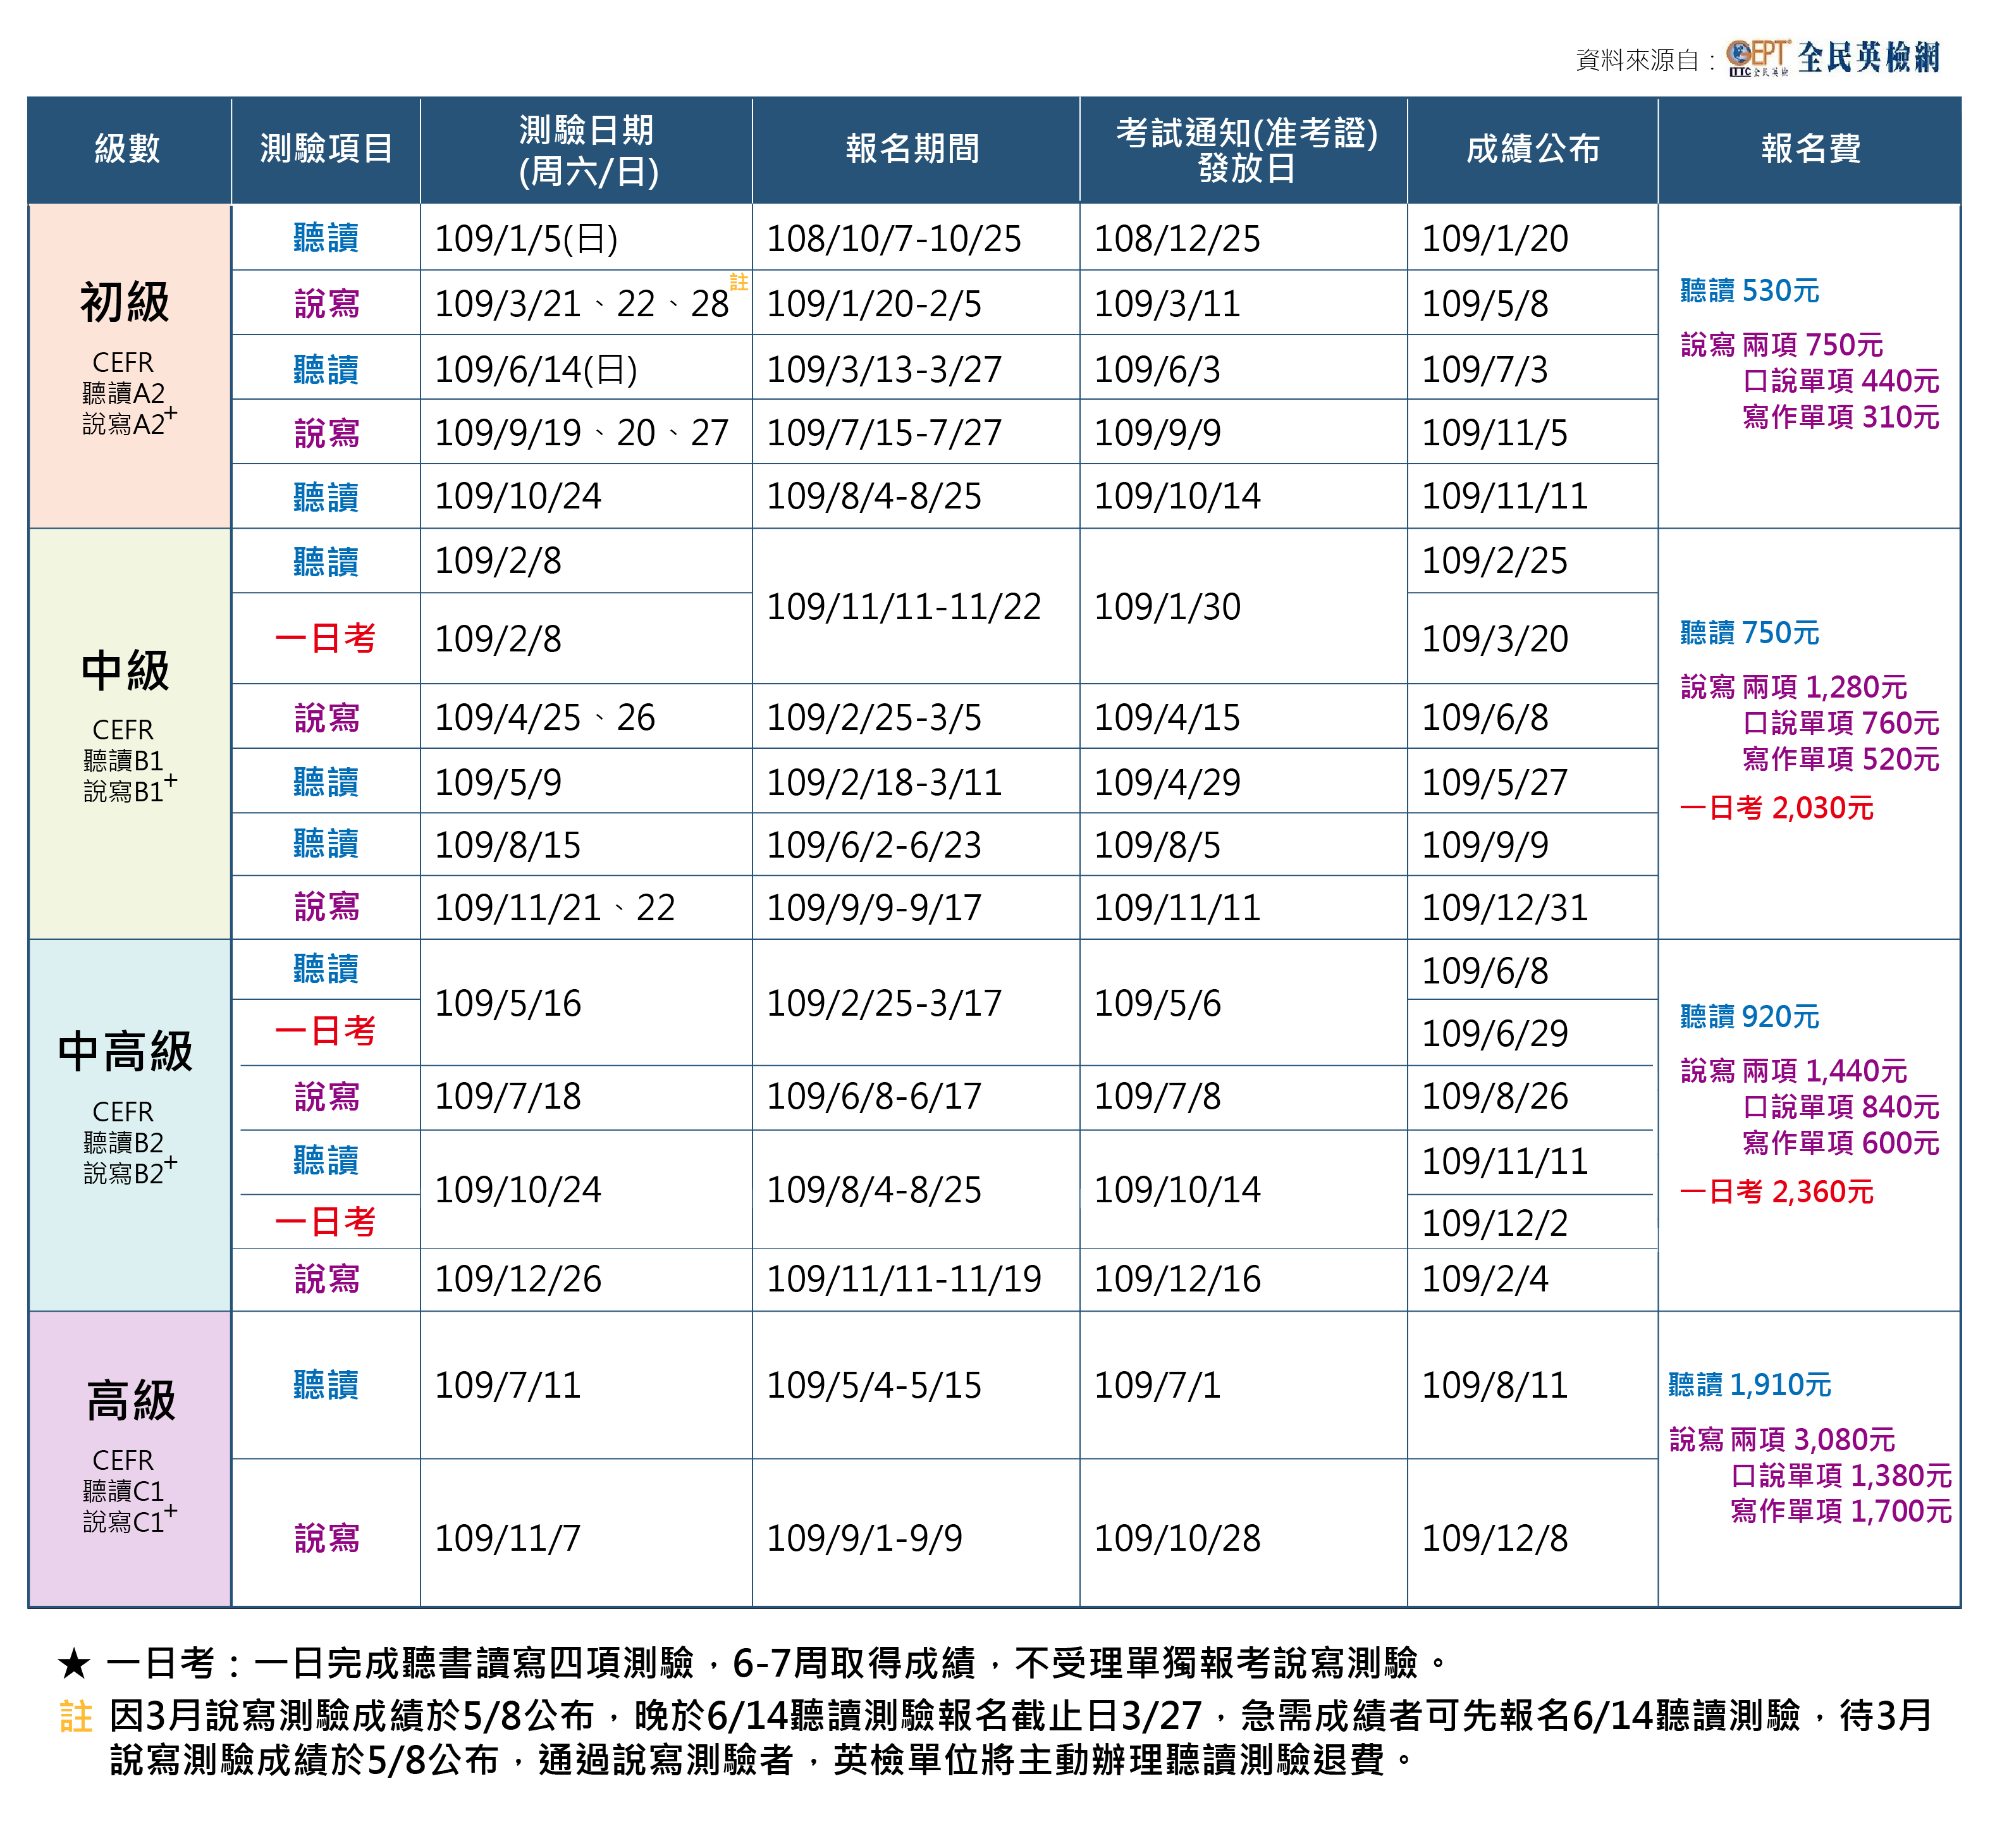Click fee text 寫作單項 1,700元
This screenshot has height=1848, width=1990.
click(1841, 1511)
